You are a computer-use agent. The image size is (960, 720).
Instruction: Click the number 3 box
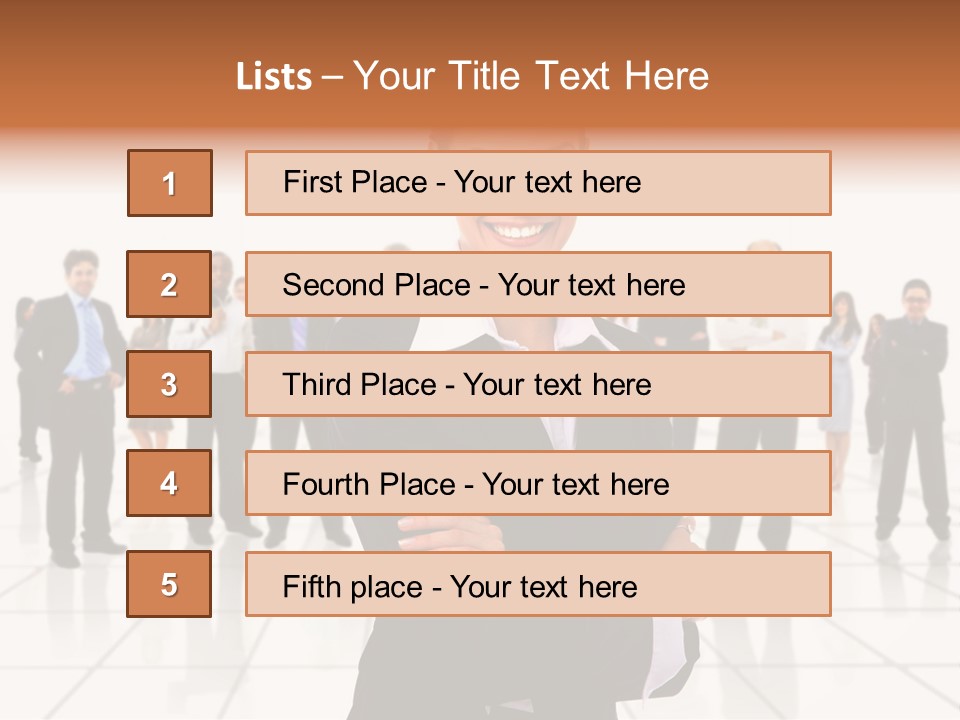pyautogui.click(x=169, y=384)
